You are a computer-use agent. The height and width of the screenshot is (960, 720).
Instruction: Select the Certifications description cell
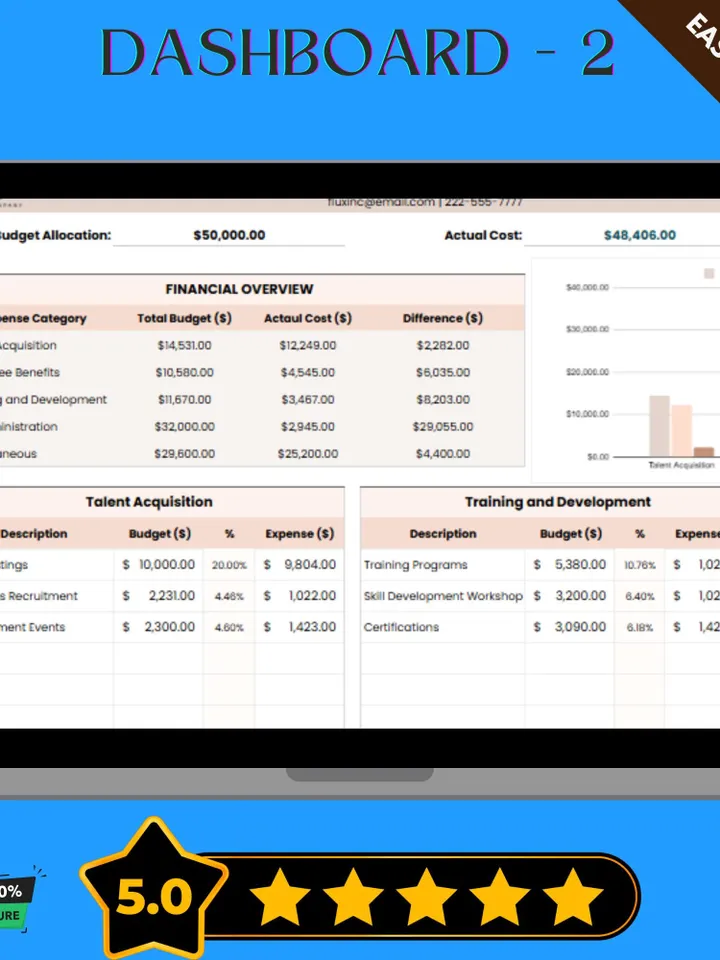pyautogui.click(x=443, y=627)
